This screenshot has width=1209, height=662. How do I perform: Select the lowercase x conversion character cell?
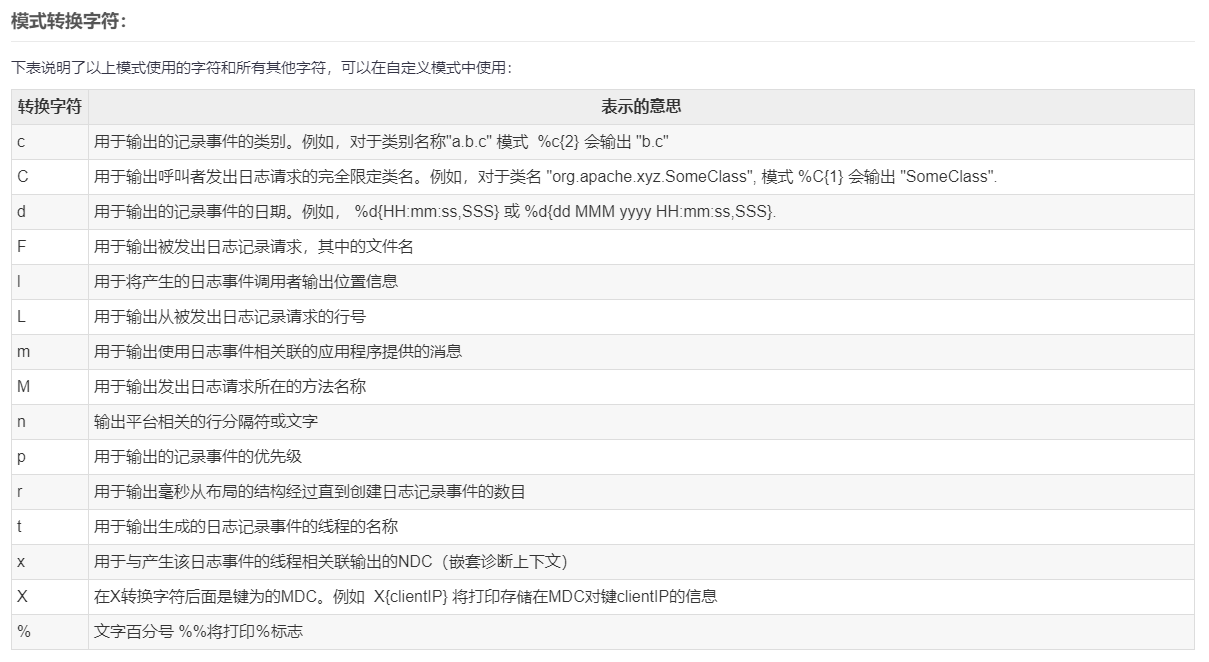tap(50, 562)
